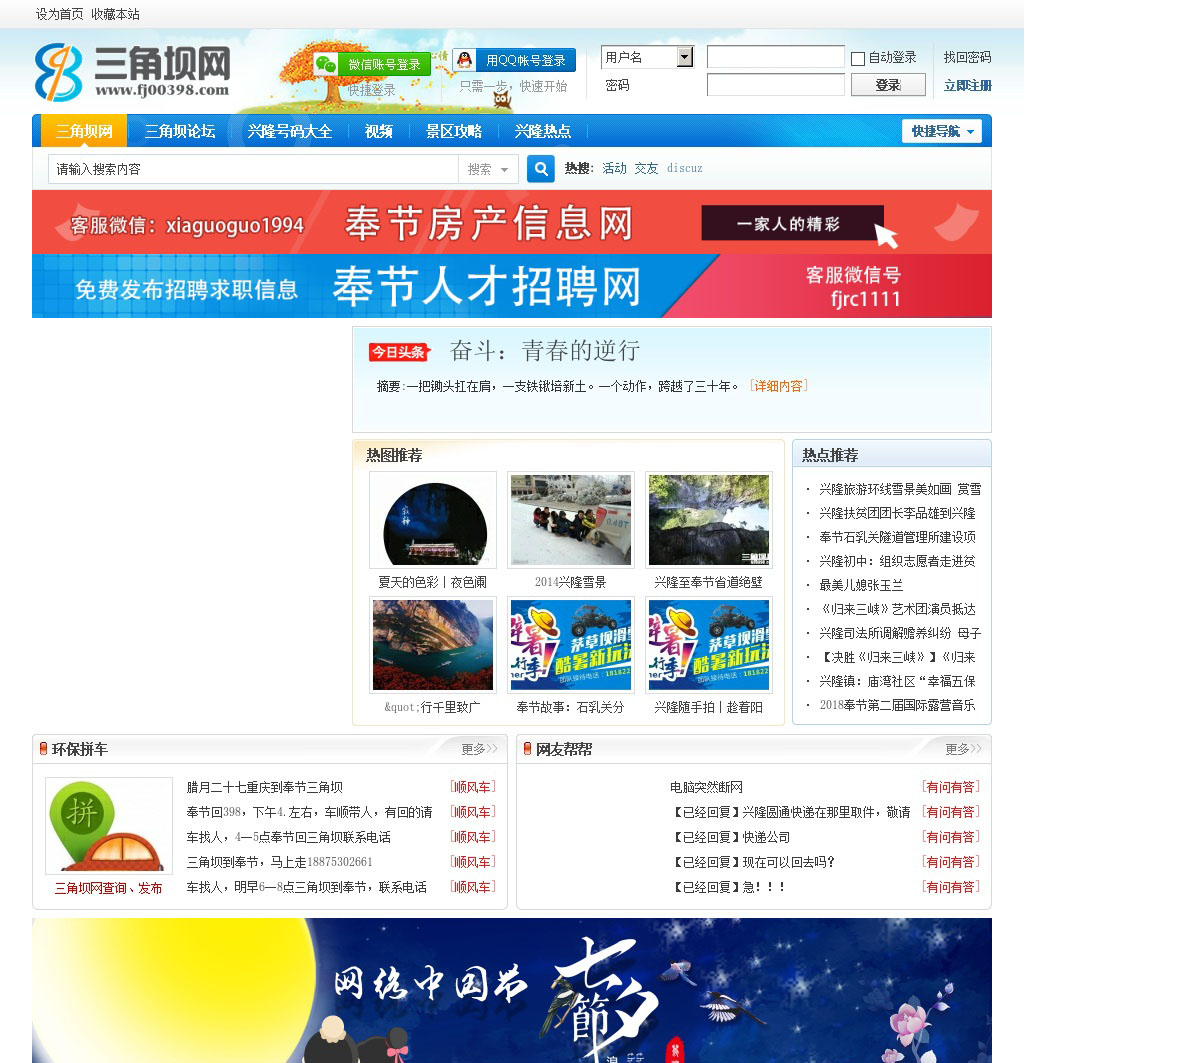Open post 电脑突然断网

(x=706, y=787)
